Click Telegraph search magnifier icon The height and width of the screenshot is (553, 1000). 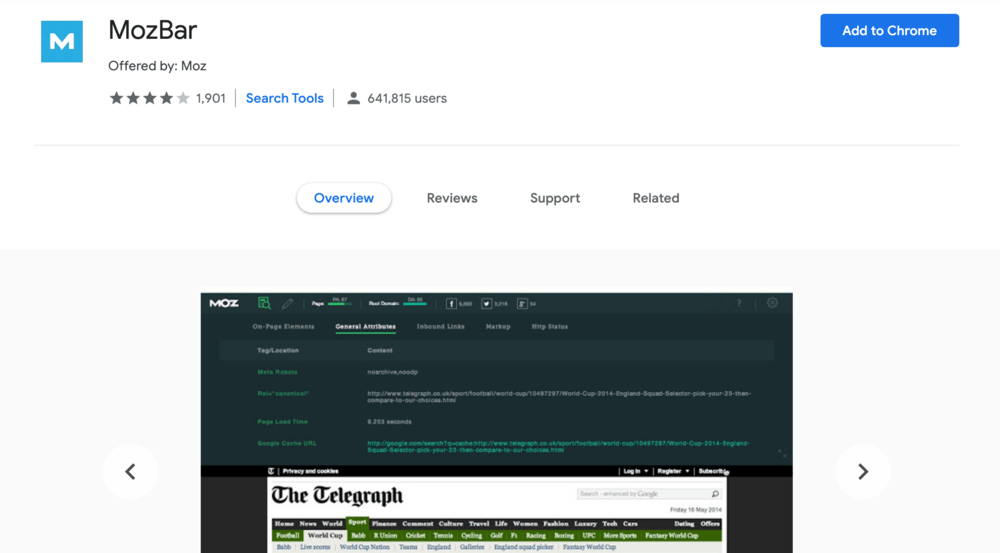tap(716, 494)
